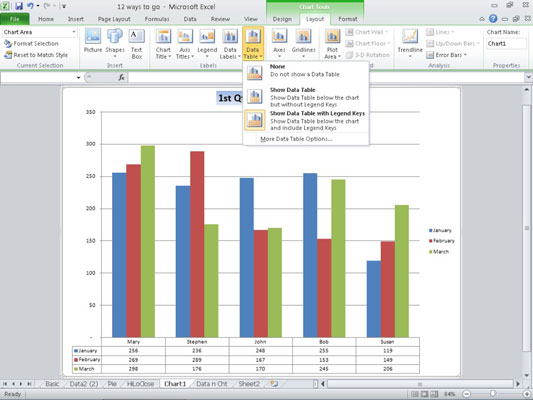Switch to the Review tab
The image size is (533, 400).
click(x=220, y=19)
